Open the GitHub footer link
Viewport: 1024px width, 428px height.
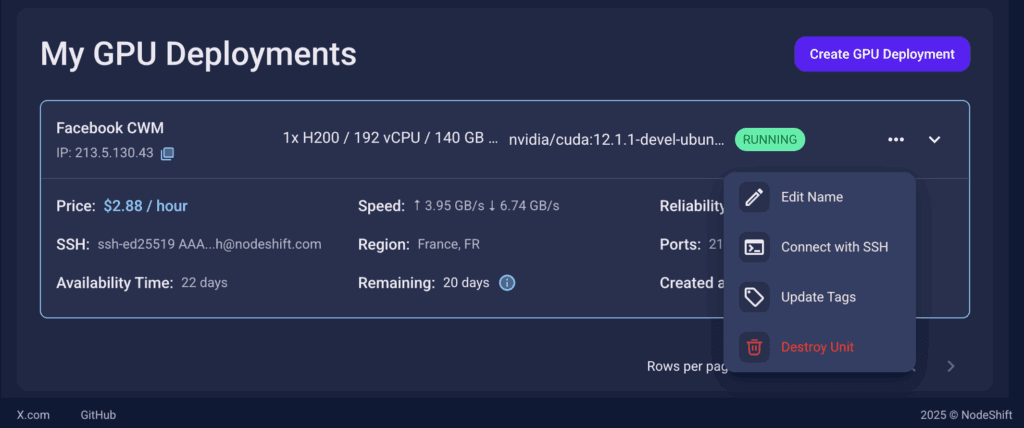pyautogui.click(x=98, y=414)
